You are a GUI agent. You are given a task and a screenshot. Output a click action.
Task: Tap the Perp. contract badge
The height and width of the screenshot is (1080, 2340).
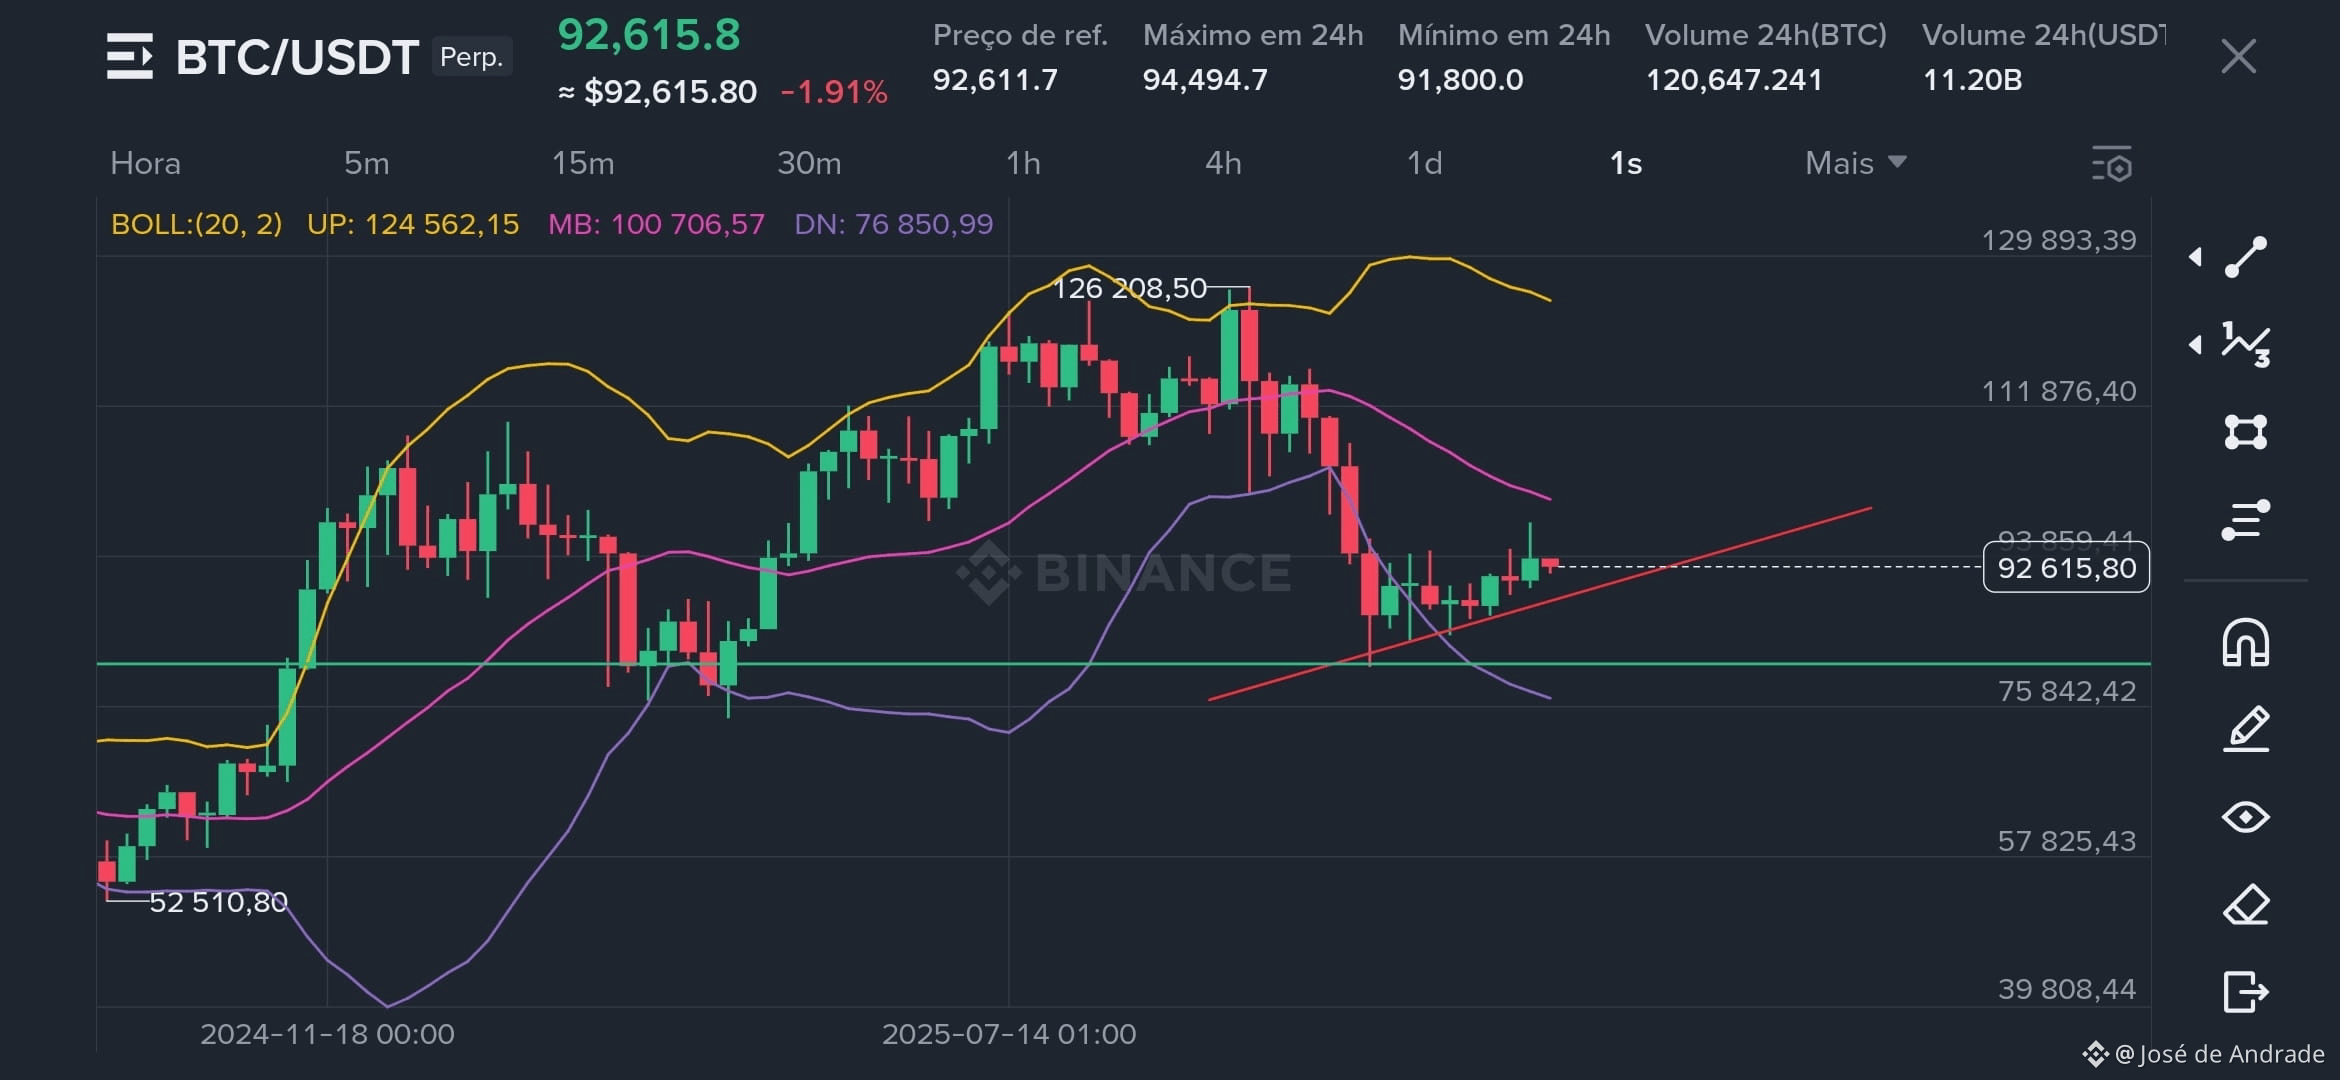coord(472,56)
